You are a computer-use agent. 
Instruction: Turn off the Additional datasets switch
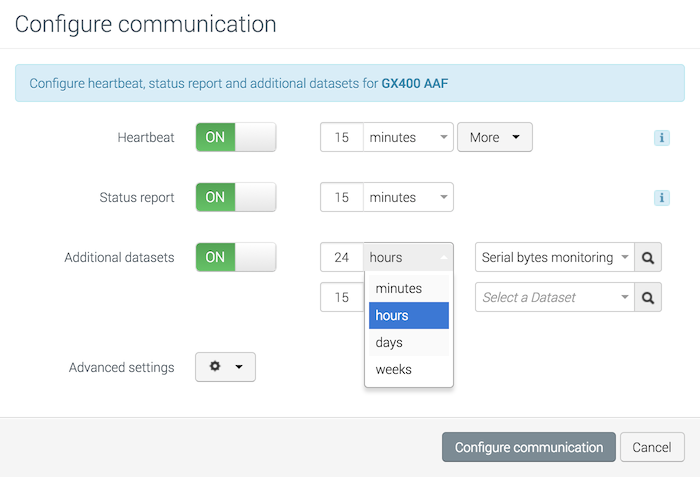[235, 258]
